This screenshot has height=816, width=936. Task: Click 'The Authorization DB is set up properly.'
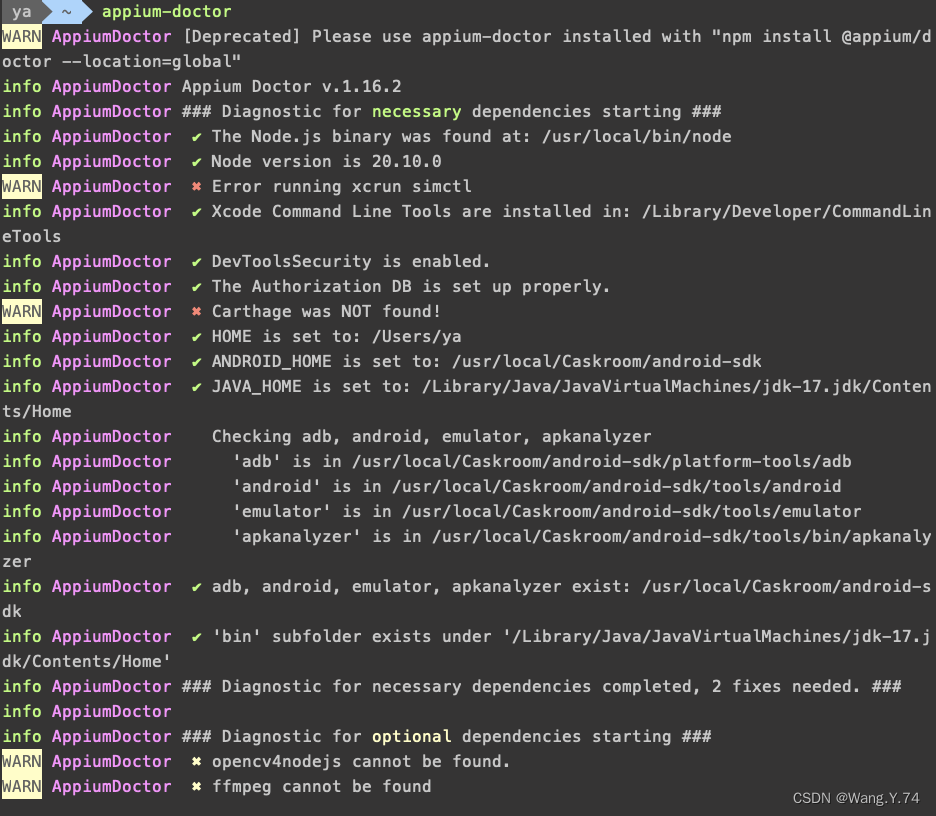click(x=411, y=287)
